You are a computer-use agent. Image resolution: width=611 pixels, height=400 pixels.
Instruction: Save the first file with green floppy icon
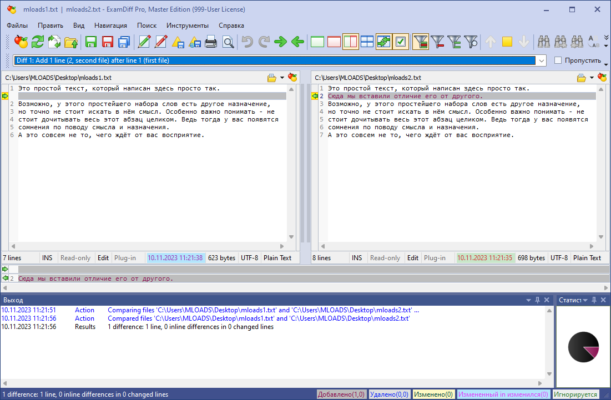(x=91, y=42)
